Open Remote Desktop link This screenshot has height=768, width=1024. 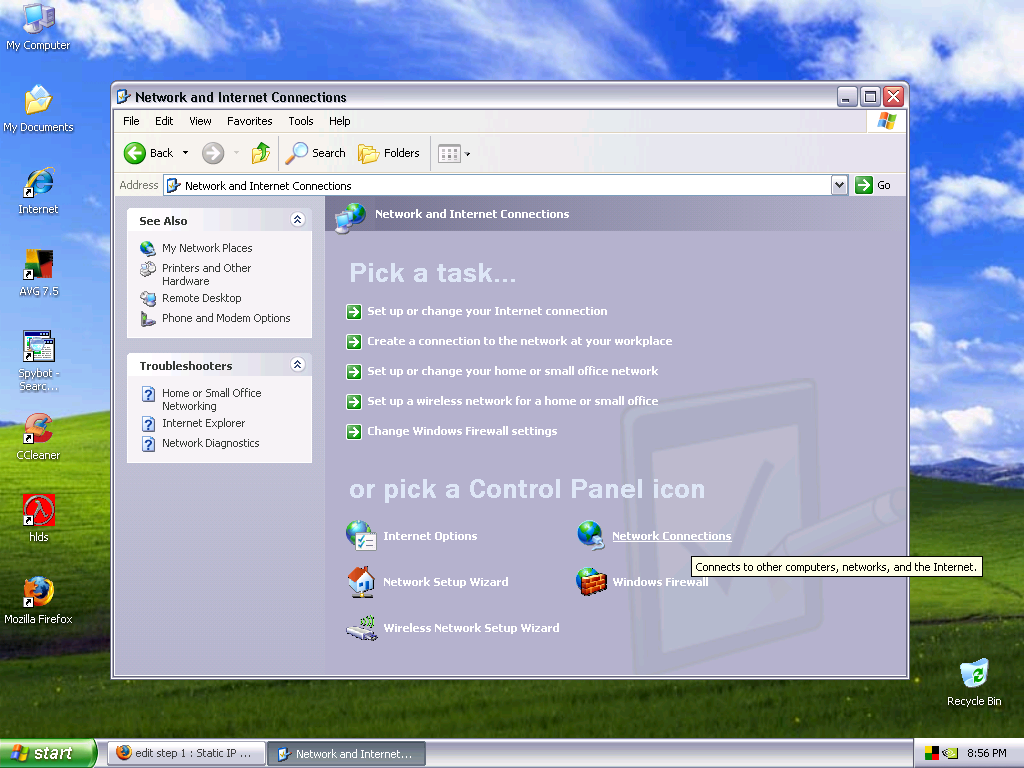(202, 298)
